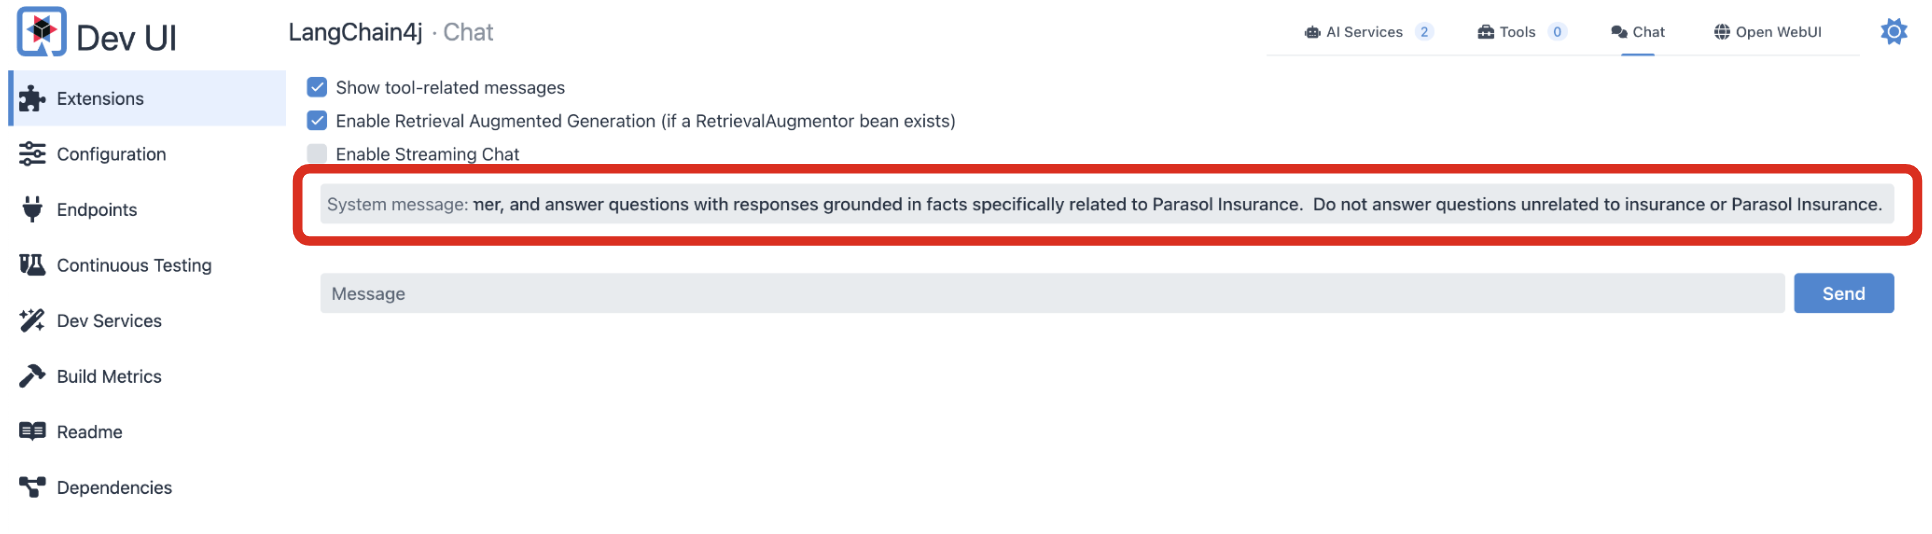
Task: Enable Streaming Chat checkbox
Action: pos(317,154)
